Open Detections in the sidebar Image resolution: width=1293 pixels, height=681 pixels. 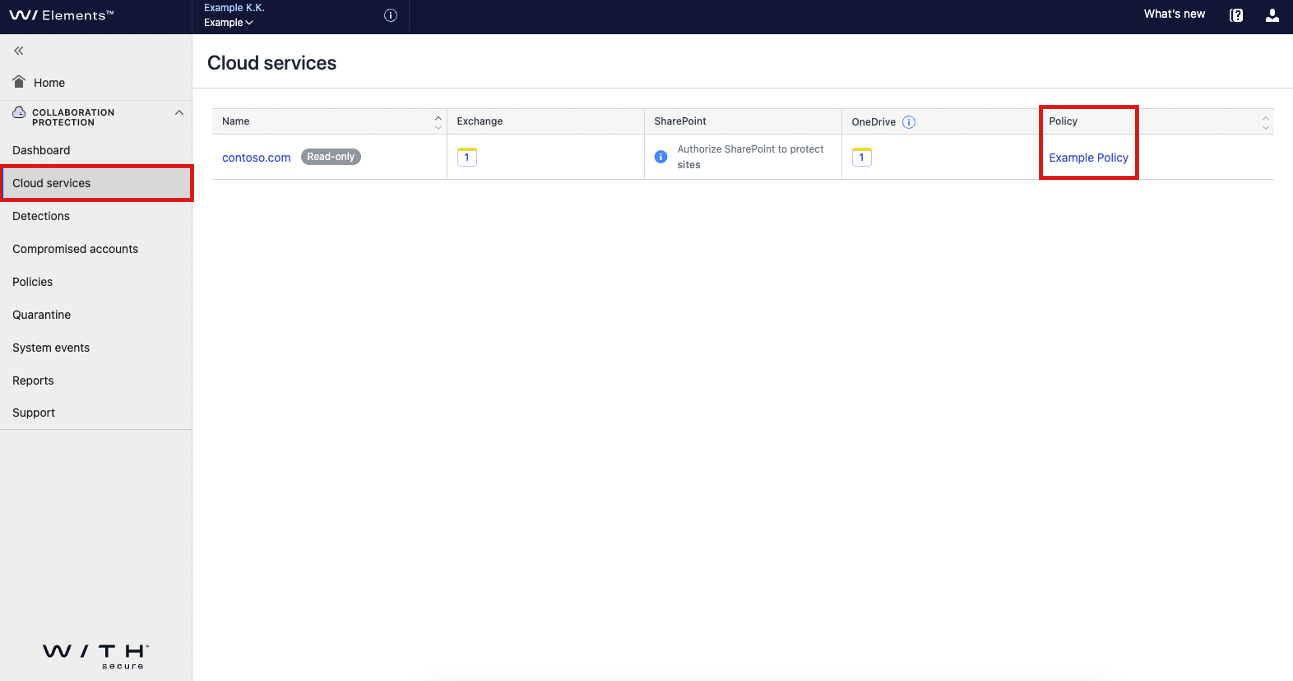click(x=41, y=216)
